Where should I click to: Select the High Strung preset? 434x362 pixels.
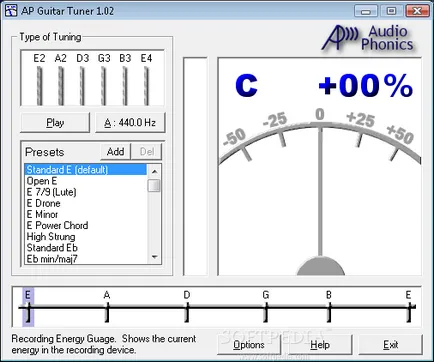click(86, 237)
